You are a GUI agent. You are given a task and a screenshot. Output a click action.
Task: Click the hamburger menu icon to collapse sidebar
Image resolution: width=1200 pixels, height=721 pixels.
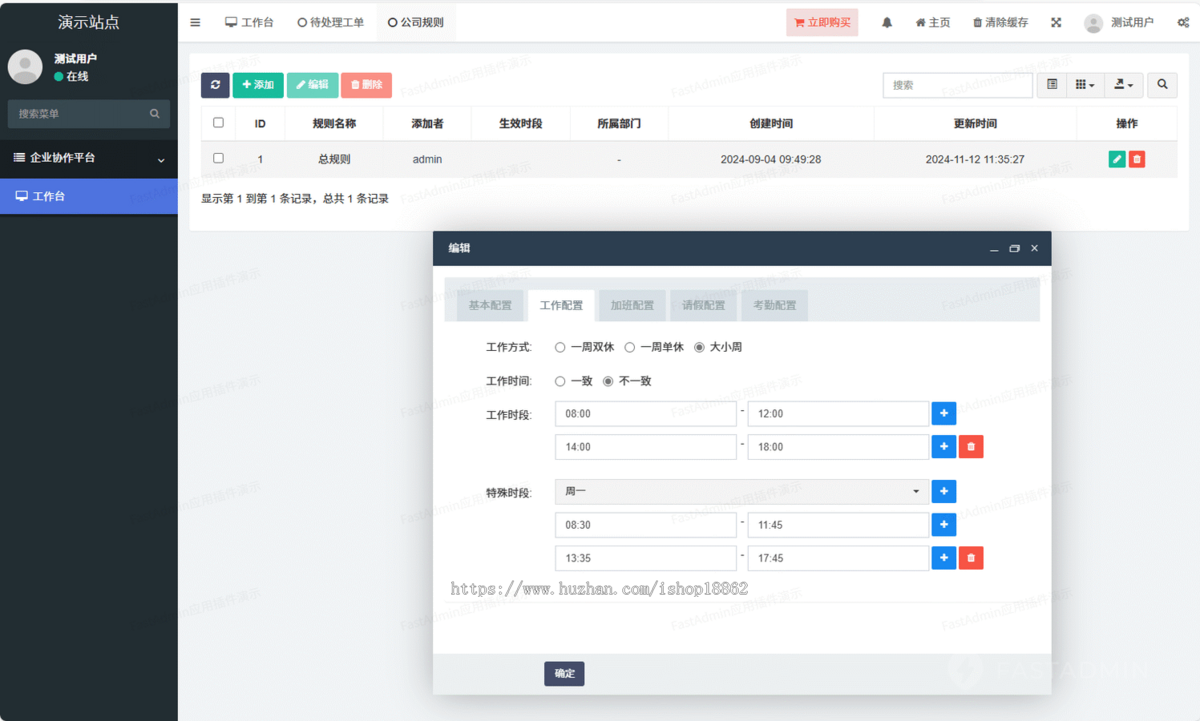(195, 21)
